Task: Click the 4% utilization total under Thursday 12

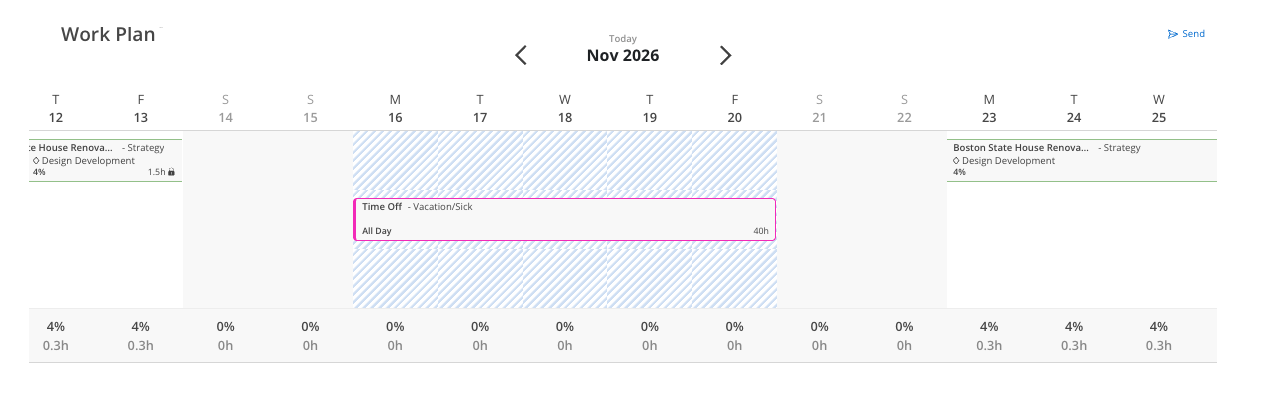Action: coord(56,326)
